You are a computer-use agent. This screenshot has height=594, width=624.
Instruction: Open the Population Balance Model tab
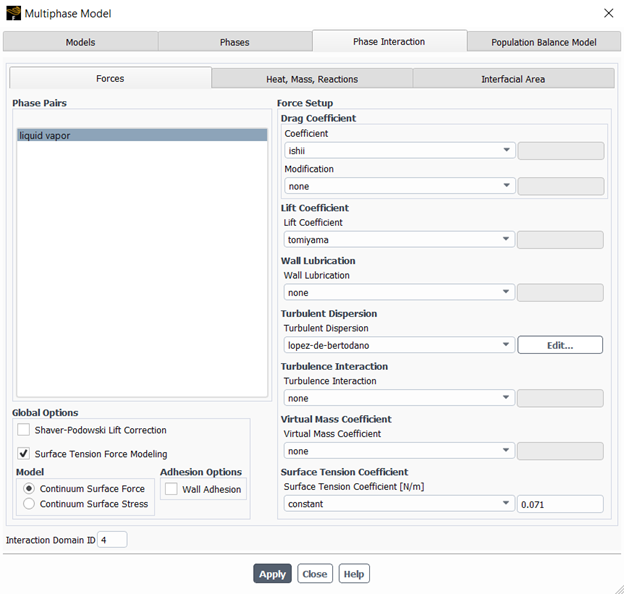(544, 42)
